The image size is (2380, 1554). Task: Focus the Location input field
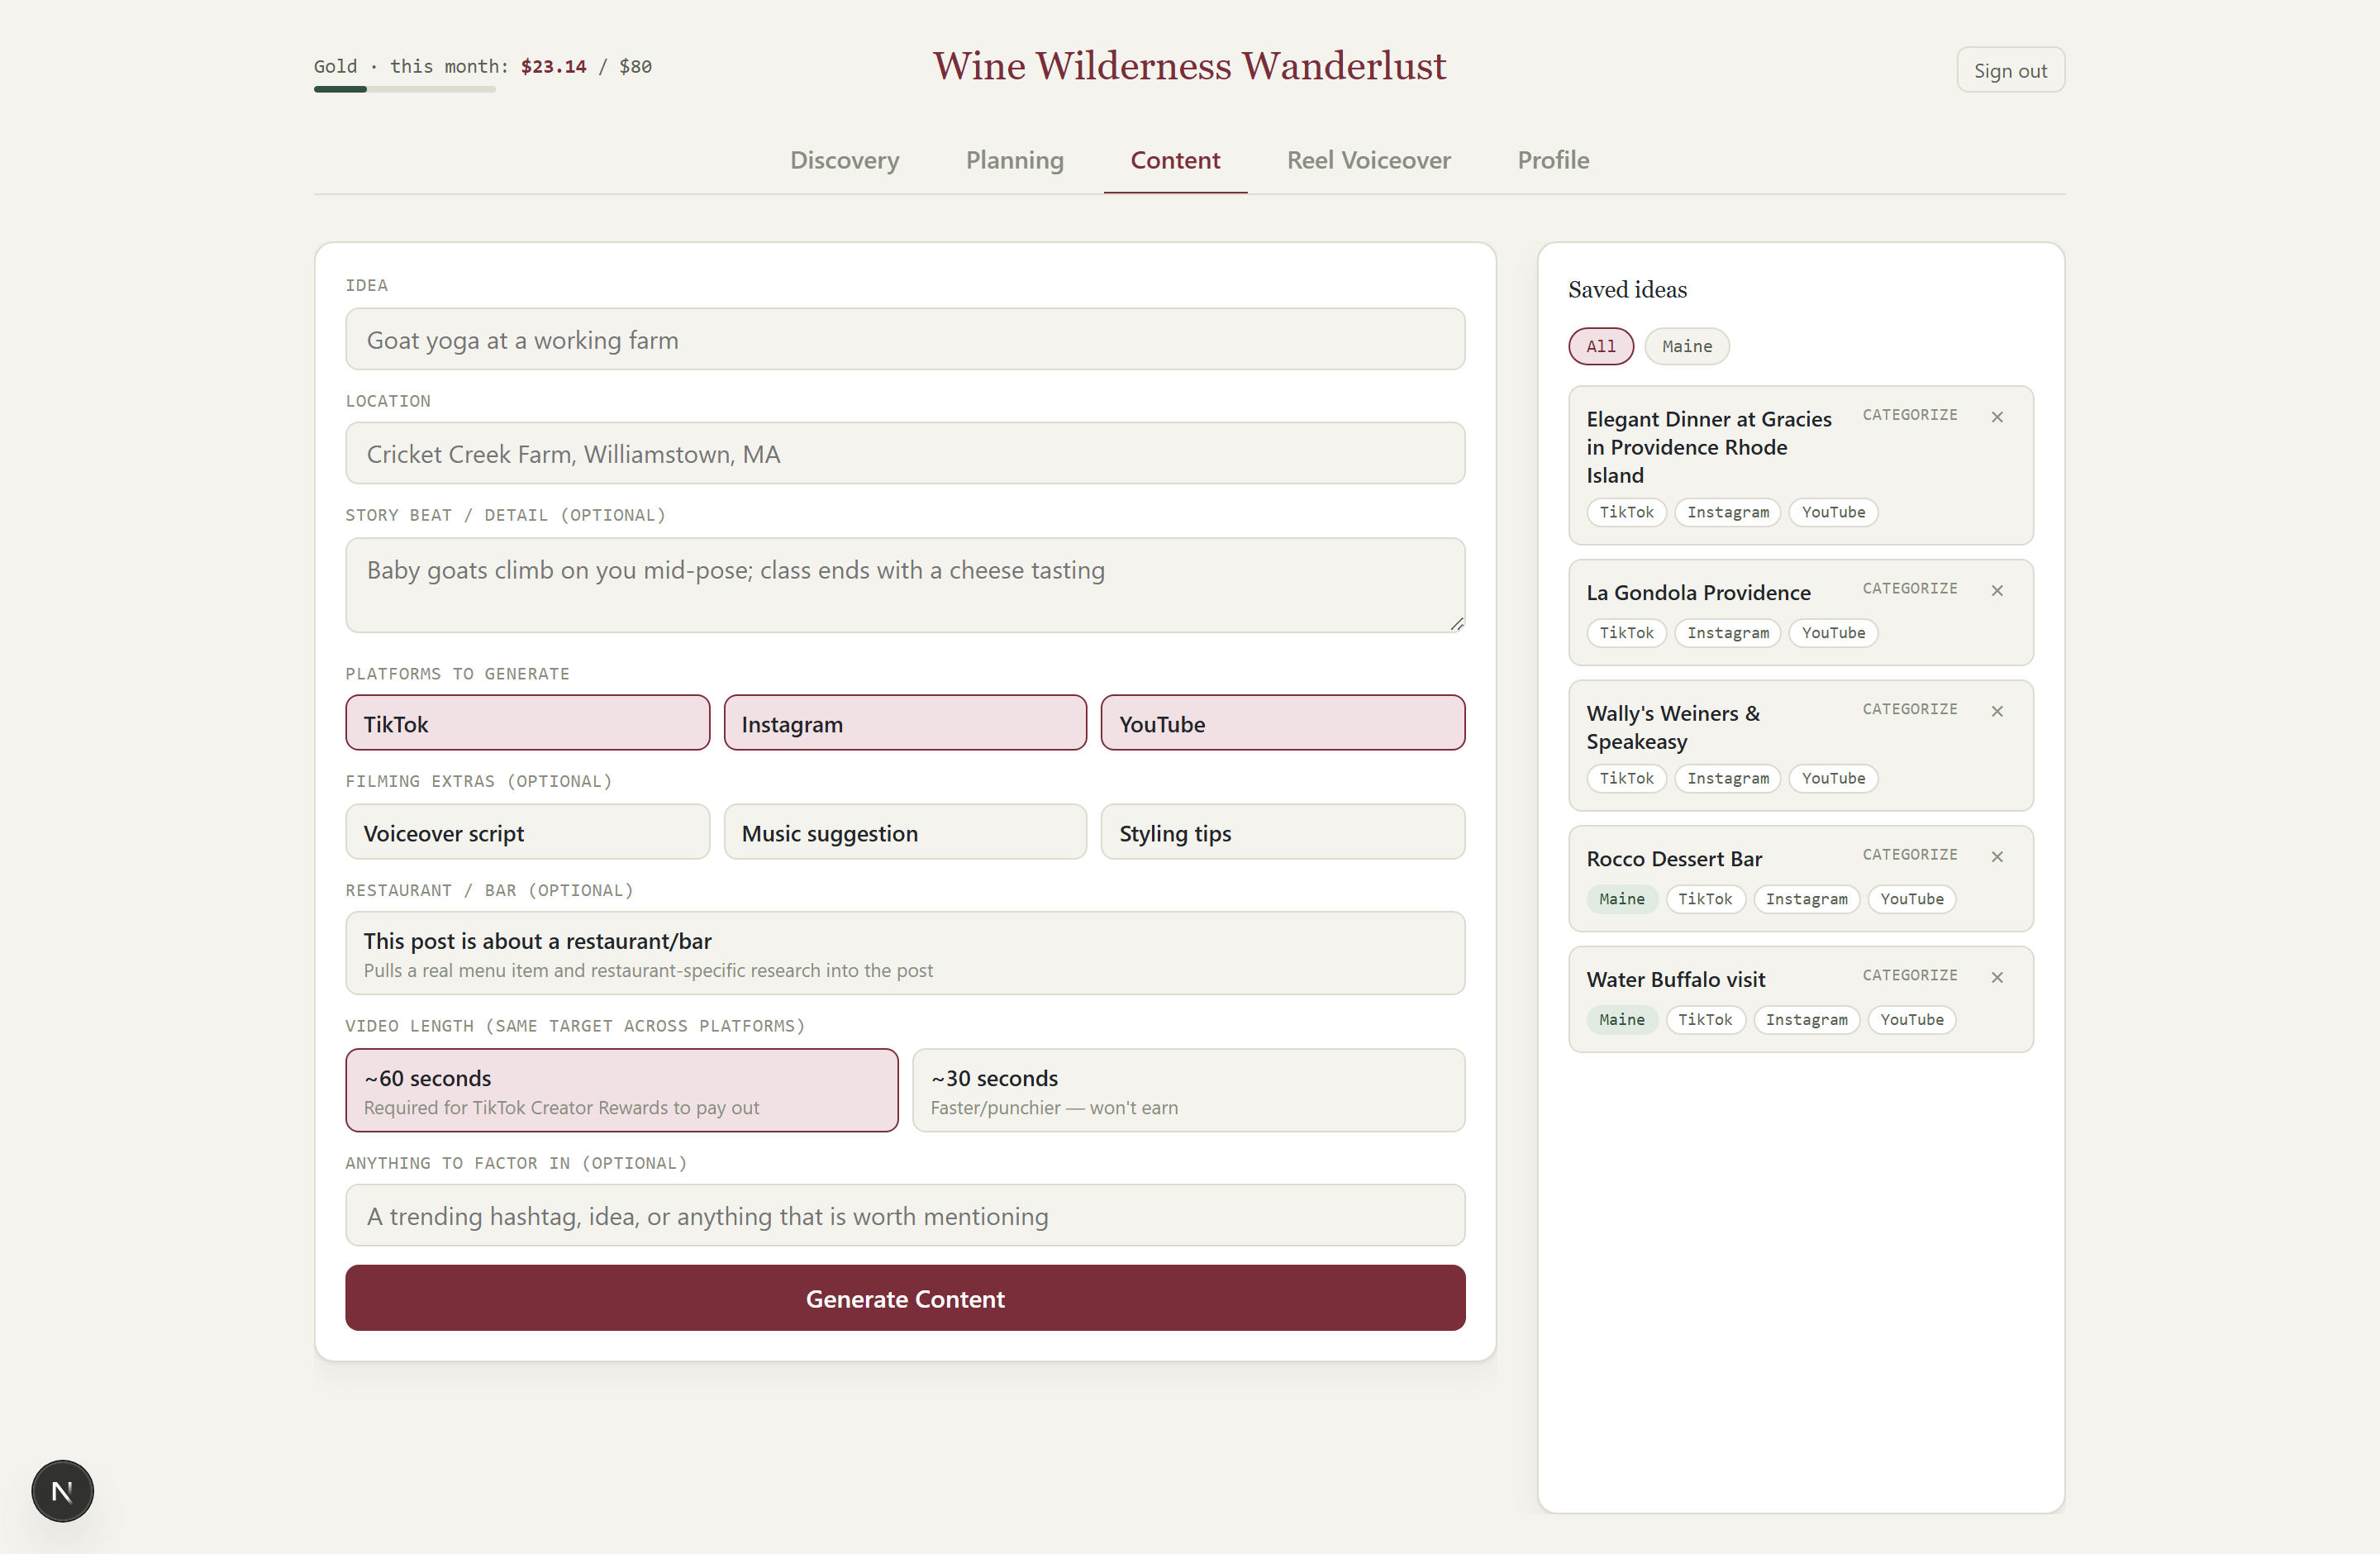pyautogui.click(x=905, y=454)
